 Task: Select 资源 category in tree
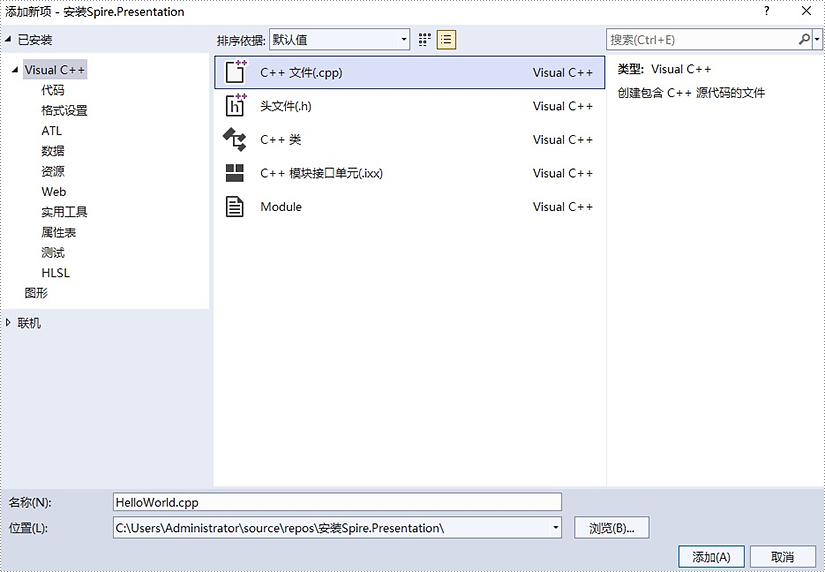tap(53, 171)
